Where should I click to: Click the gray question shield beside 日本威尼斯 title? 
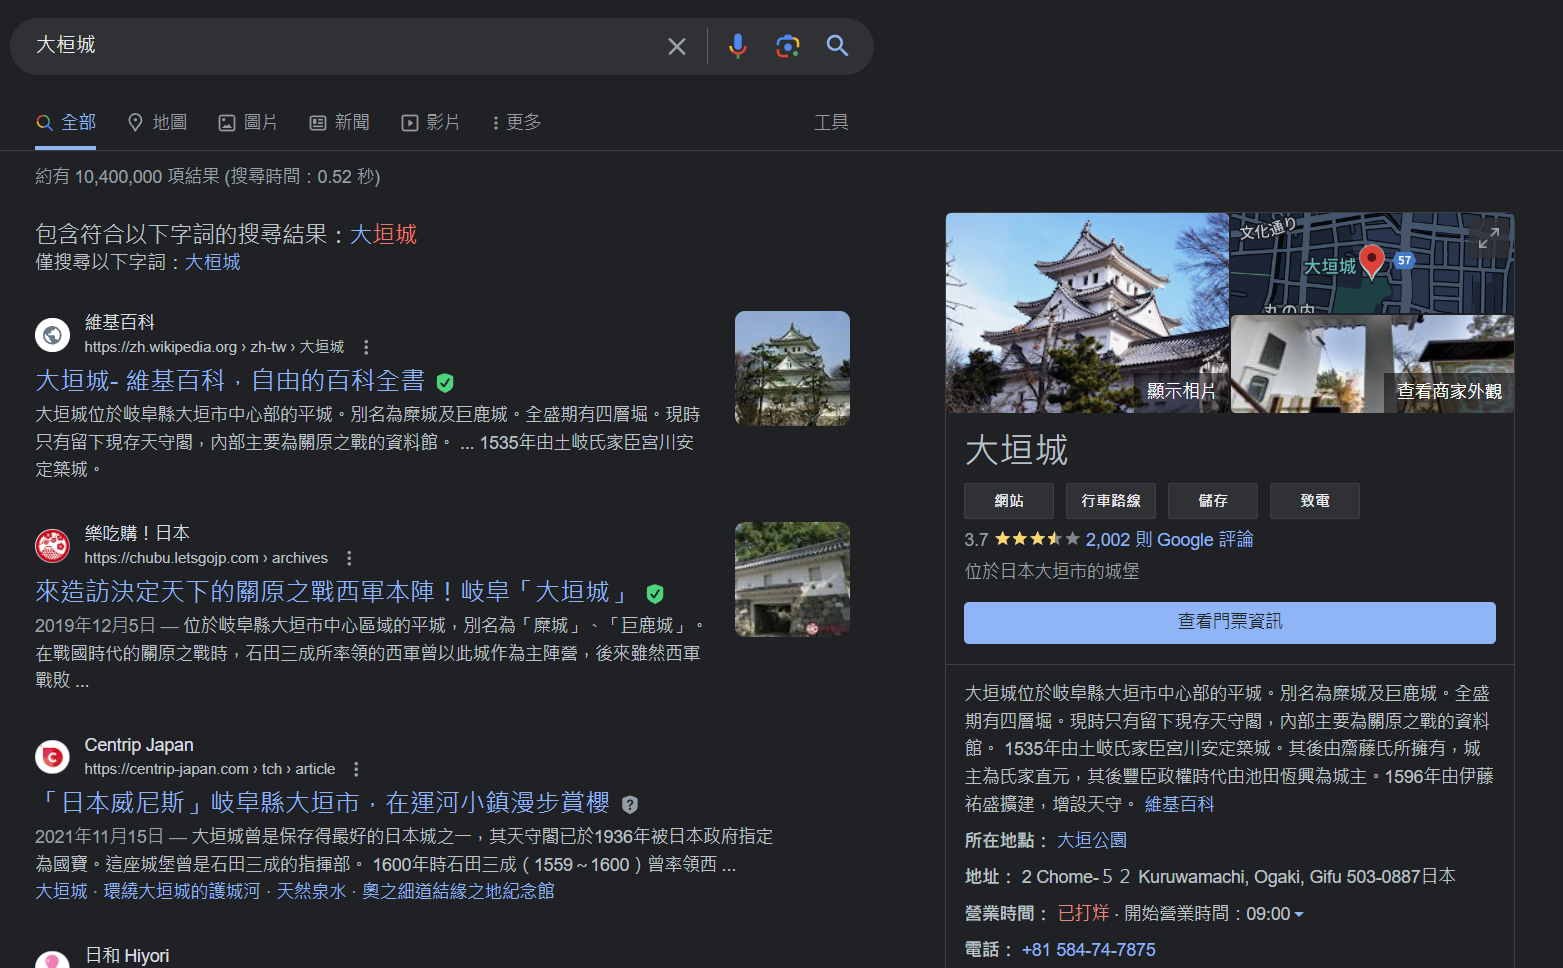coord(630,804)
